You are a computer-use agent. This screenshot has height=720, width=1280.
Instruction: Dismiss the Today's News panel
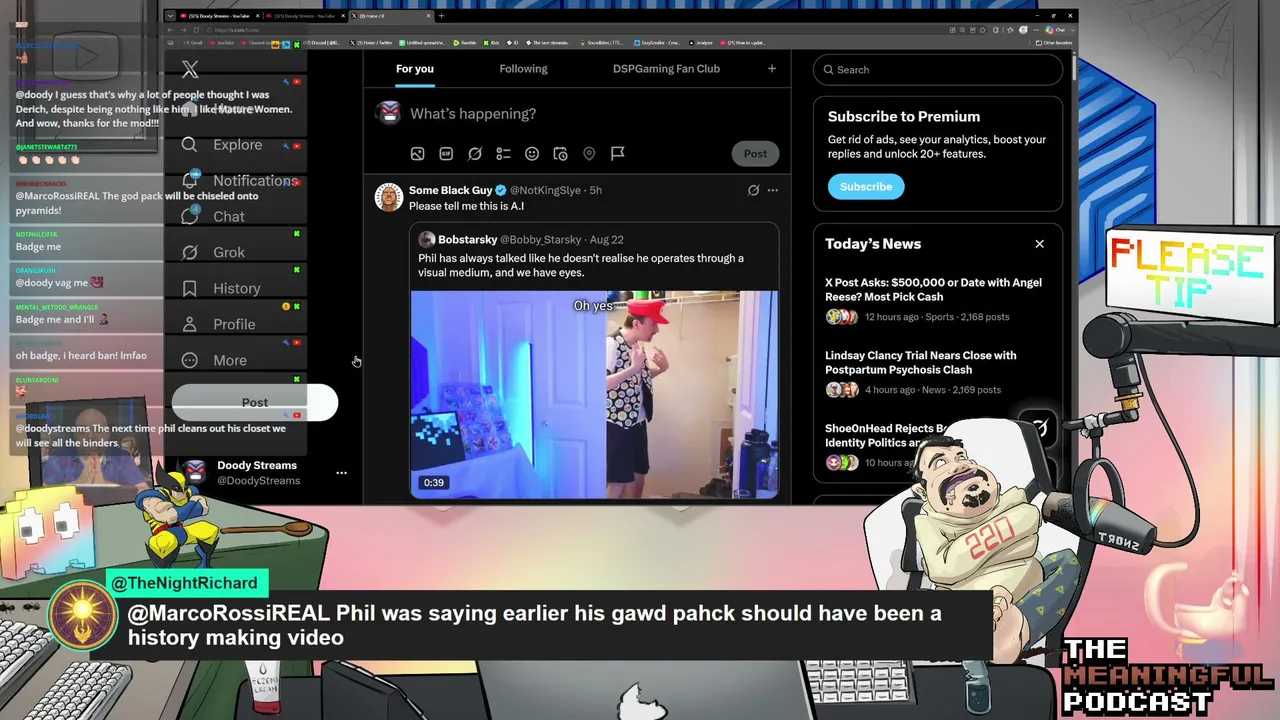coord(1039,244)
